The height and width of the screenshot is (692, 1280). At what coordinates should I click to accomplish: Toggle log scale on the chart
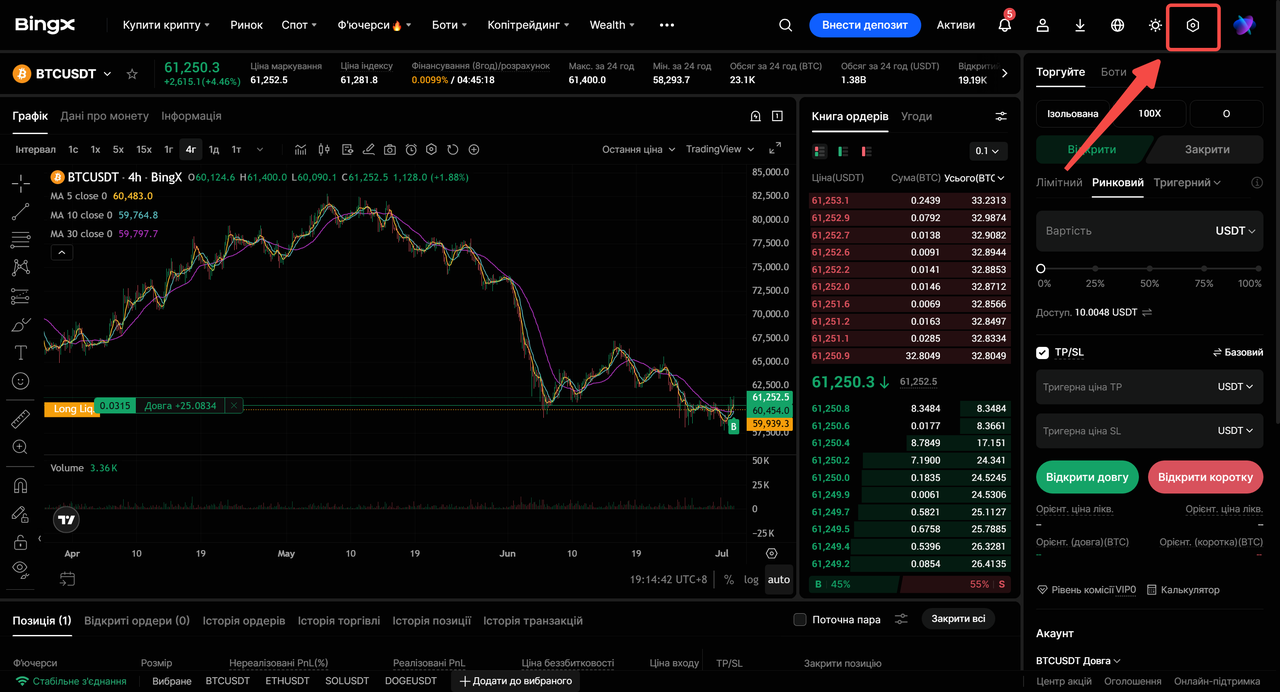click(751, 579)
